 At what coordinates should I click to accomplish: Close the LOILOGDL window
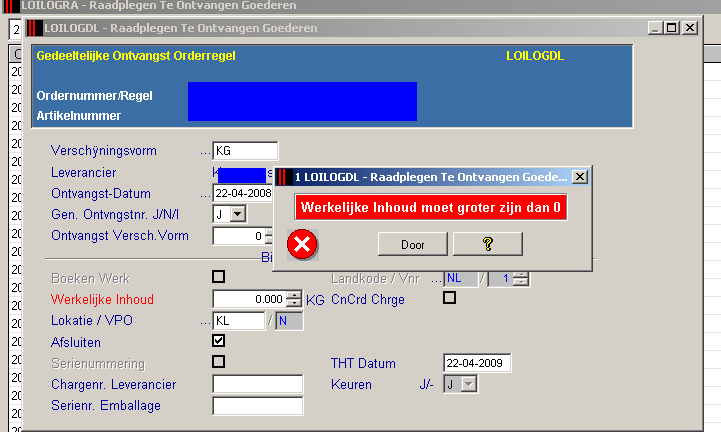tap(690, 28)
